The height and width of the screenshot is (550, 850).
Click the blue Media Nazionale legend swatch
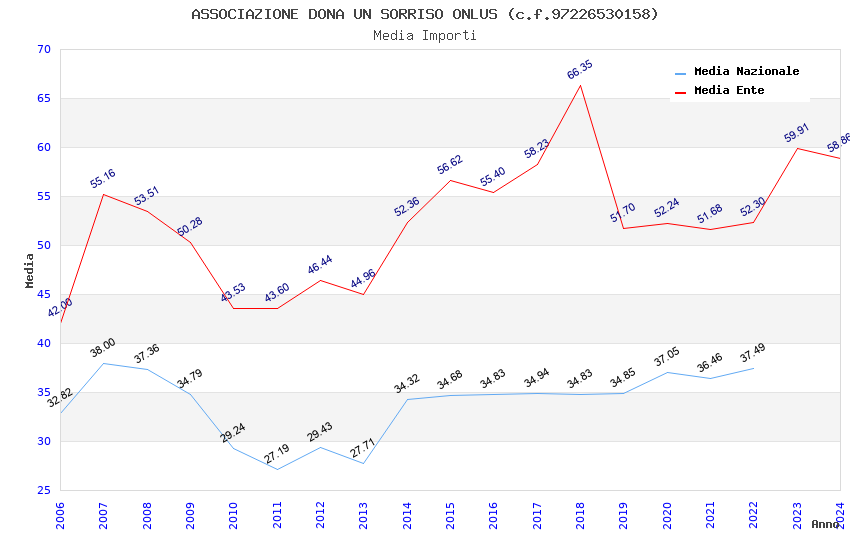point(680,73)
